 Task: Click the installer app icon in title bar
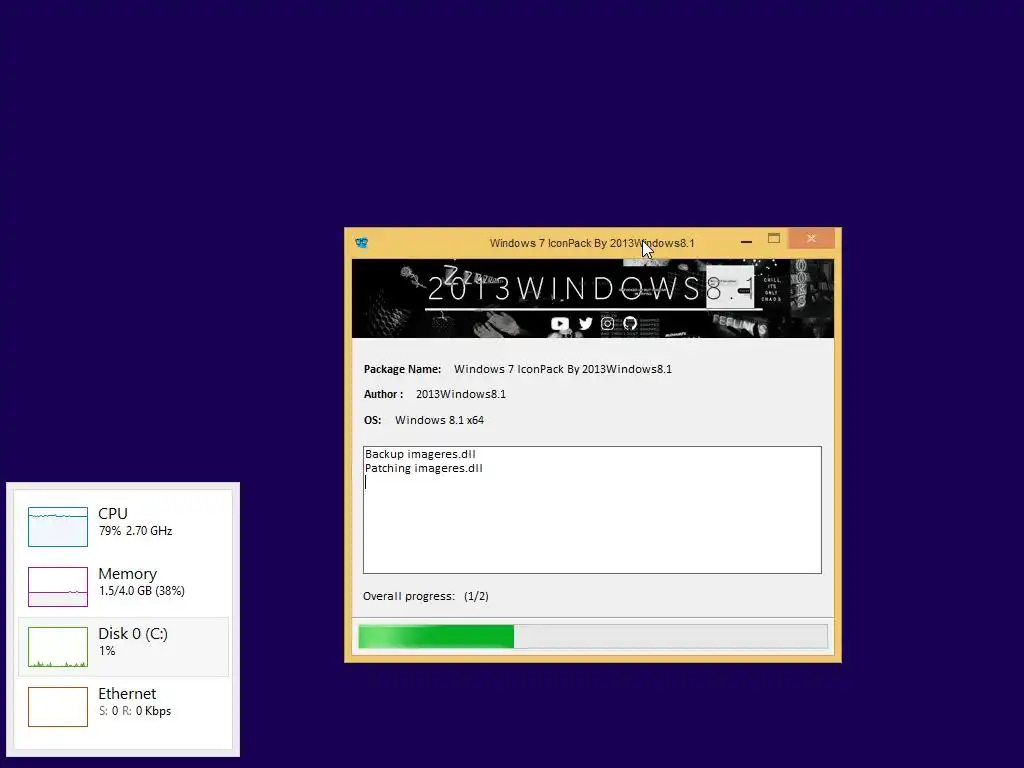[362, 243]
